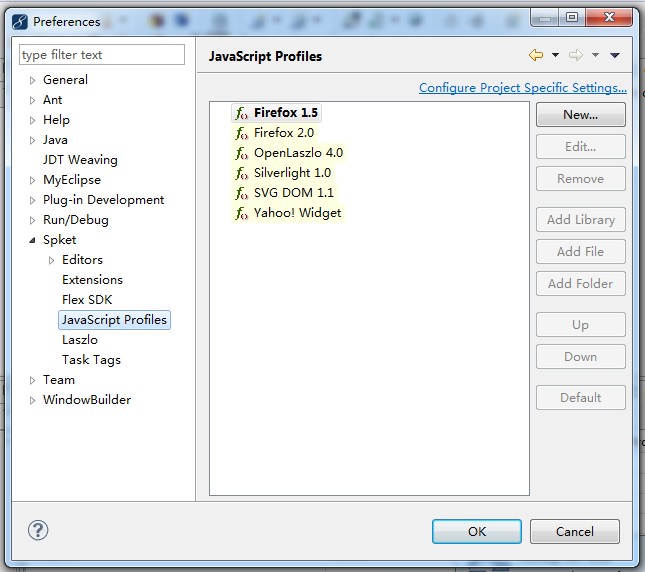Screen dimensions: 645x572
Task: Expand the Team tree node
Action: (32, 380)
